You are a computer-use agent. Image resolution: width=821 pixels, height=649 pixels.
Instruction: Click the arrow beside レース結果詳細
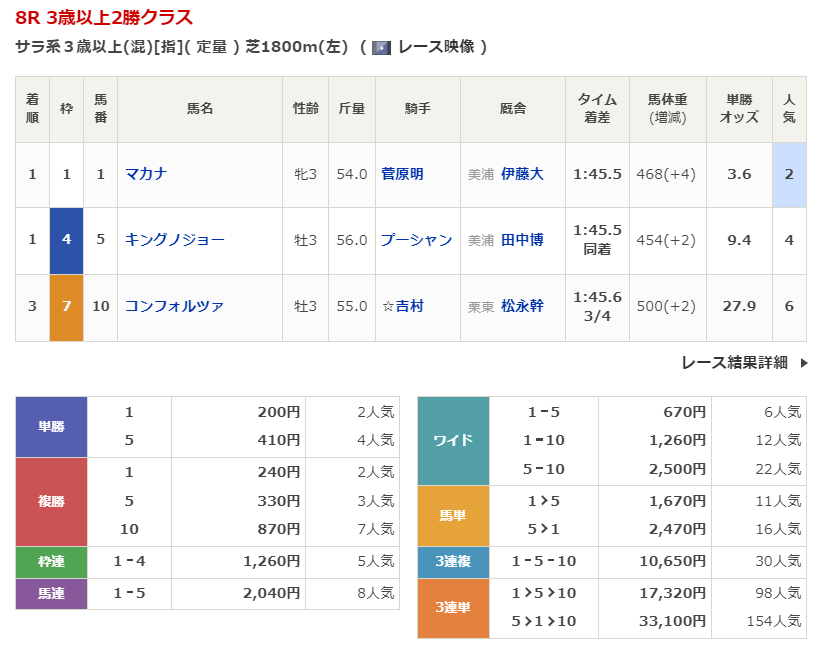tap(803, 363)
